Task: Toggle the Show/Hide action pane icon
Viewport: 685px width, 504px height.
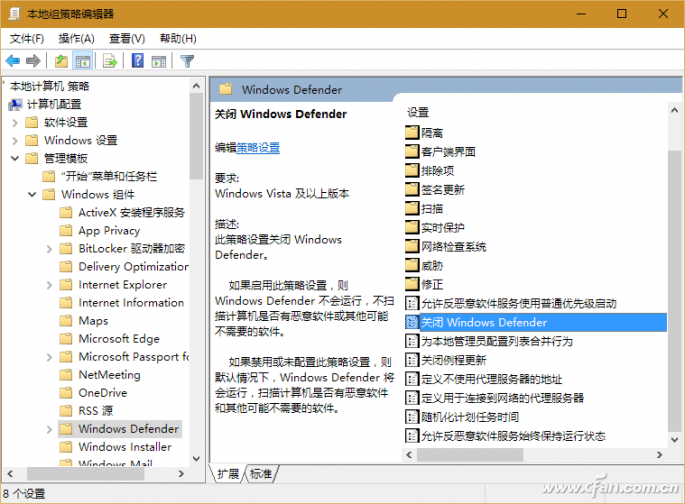Action: 159,61
